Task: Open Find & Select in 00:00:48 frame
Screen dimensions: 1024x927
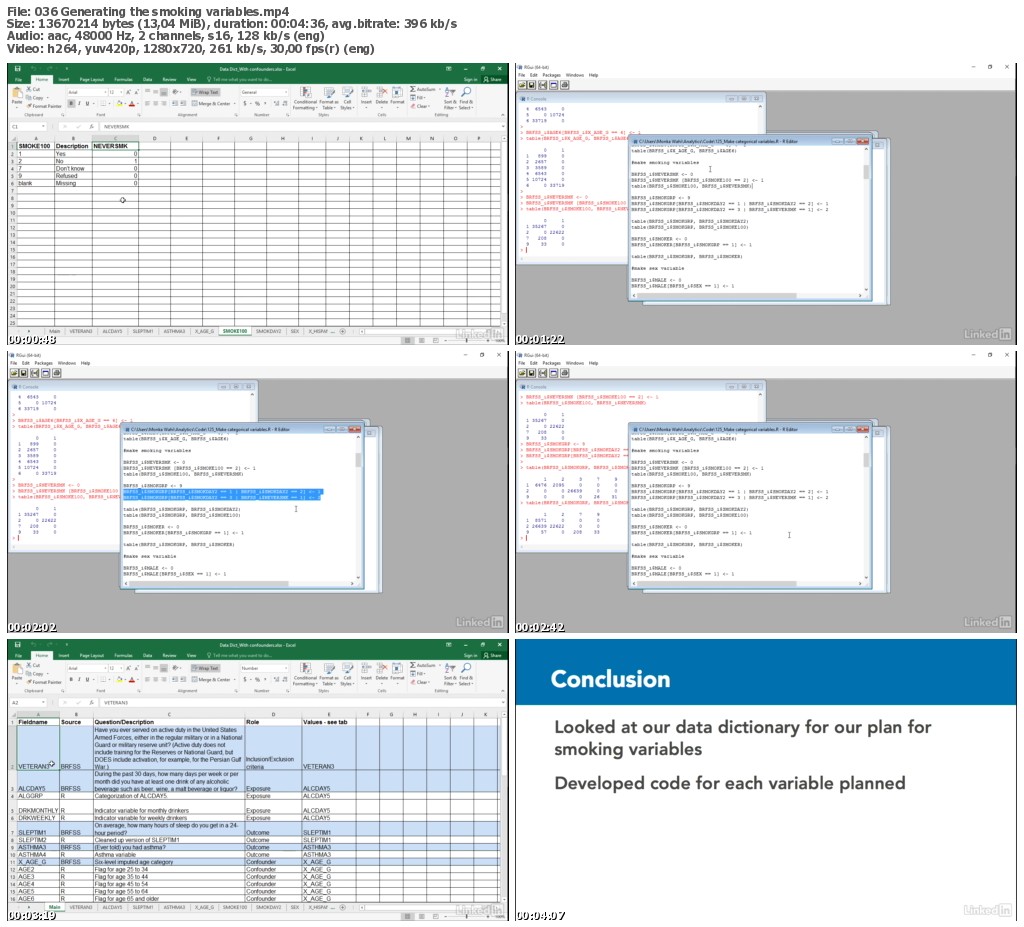Action: pos(466,98)
